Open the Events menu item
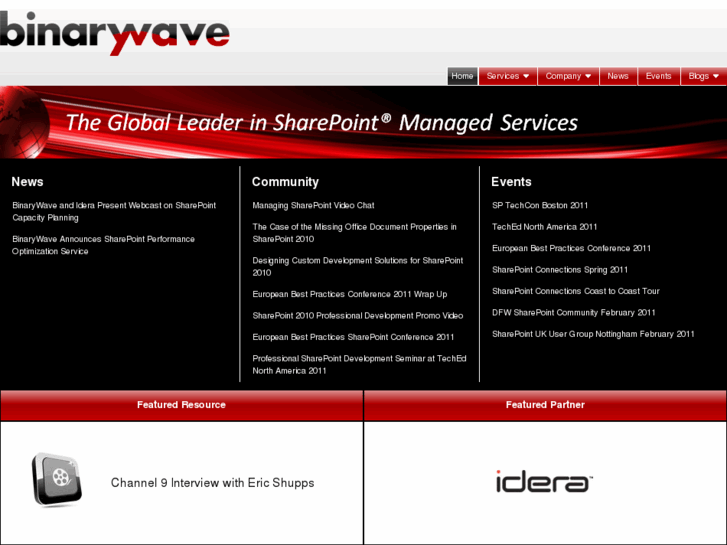This screenshot has height=545, width=727. 658,76
